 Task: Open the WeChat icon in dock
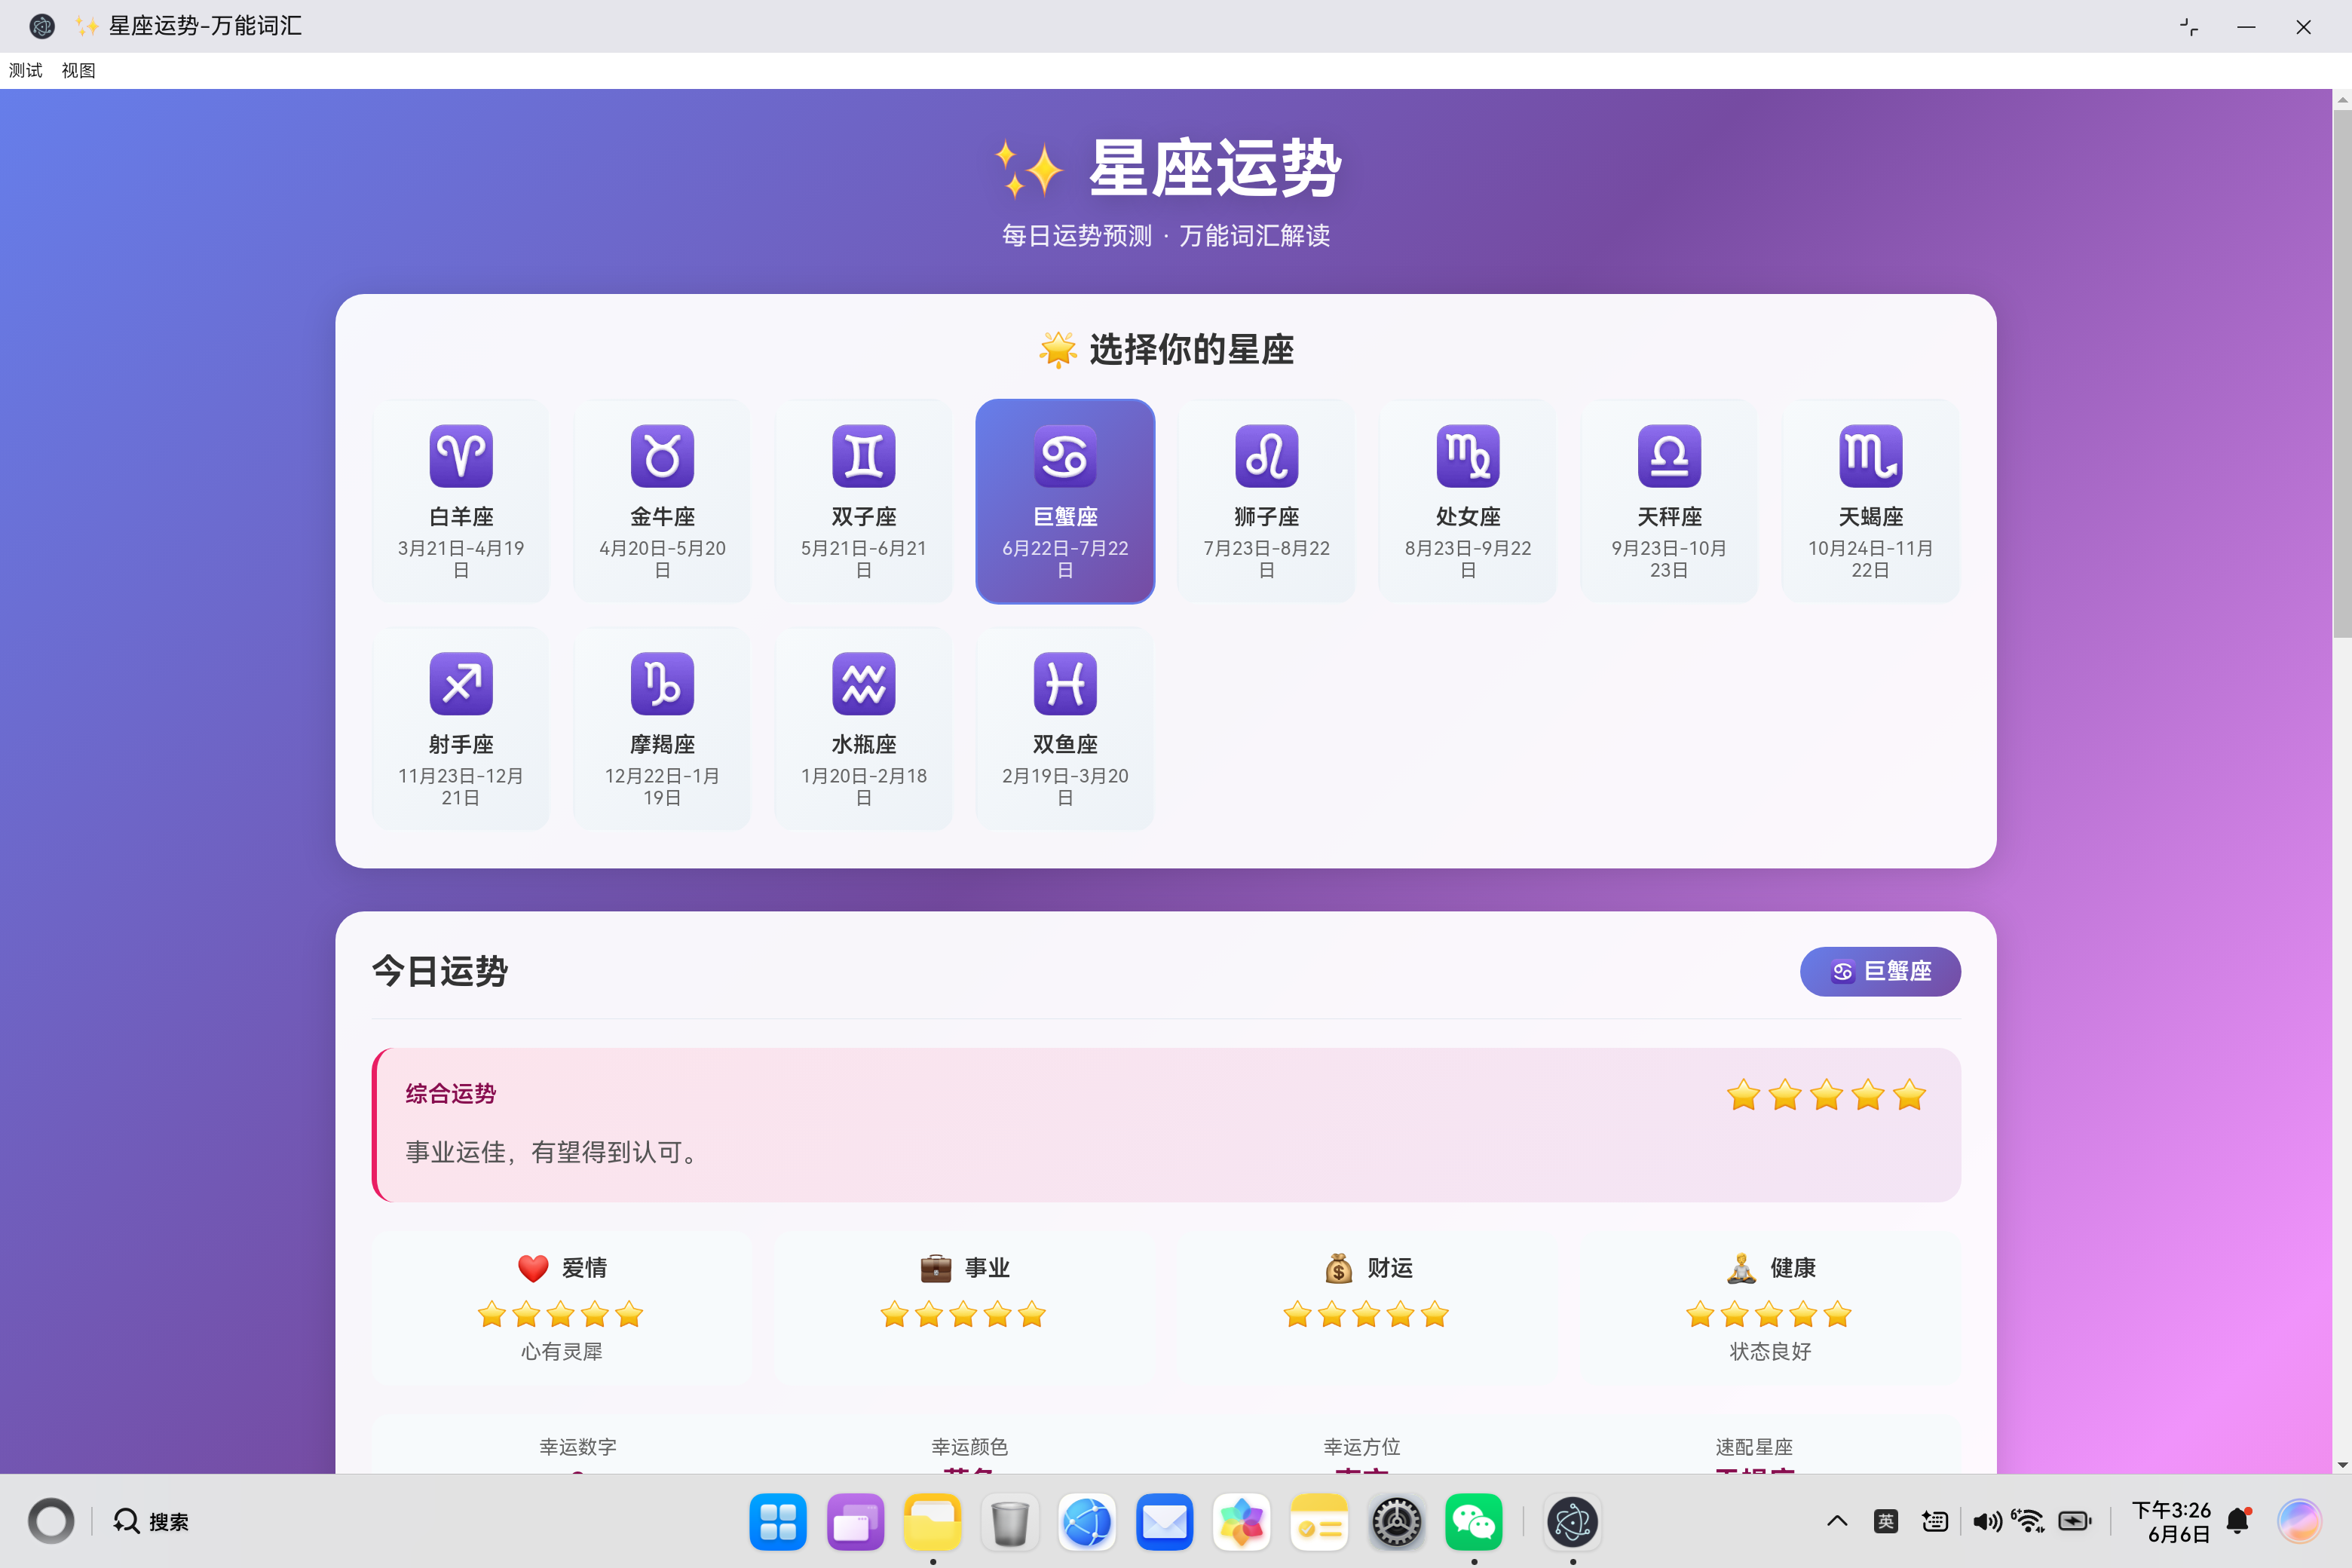[1473, 1521]
